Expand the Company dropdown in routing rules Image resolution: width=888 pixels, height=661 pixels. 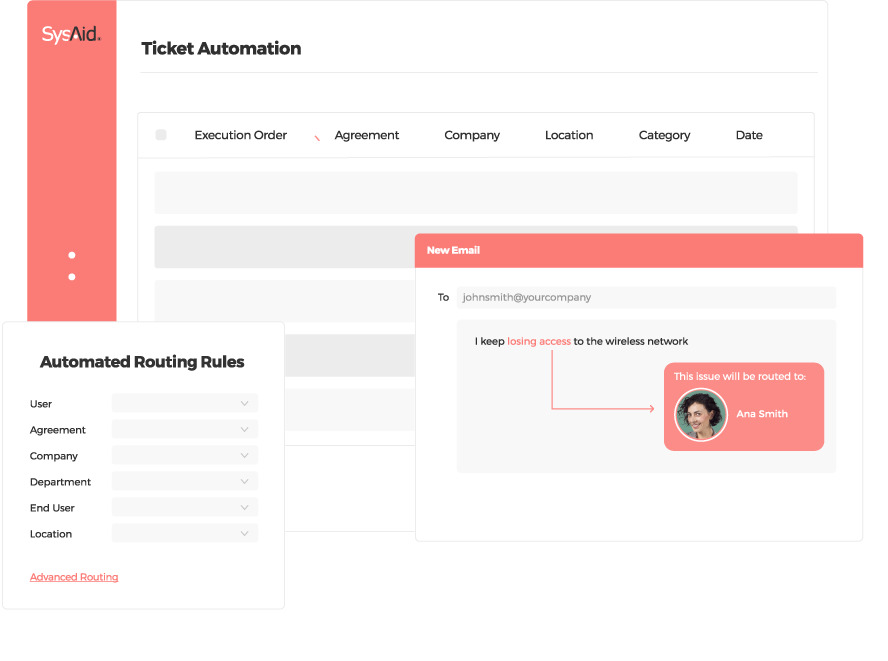click(185, 455)
